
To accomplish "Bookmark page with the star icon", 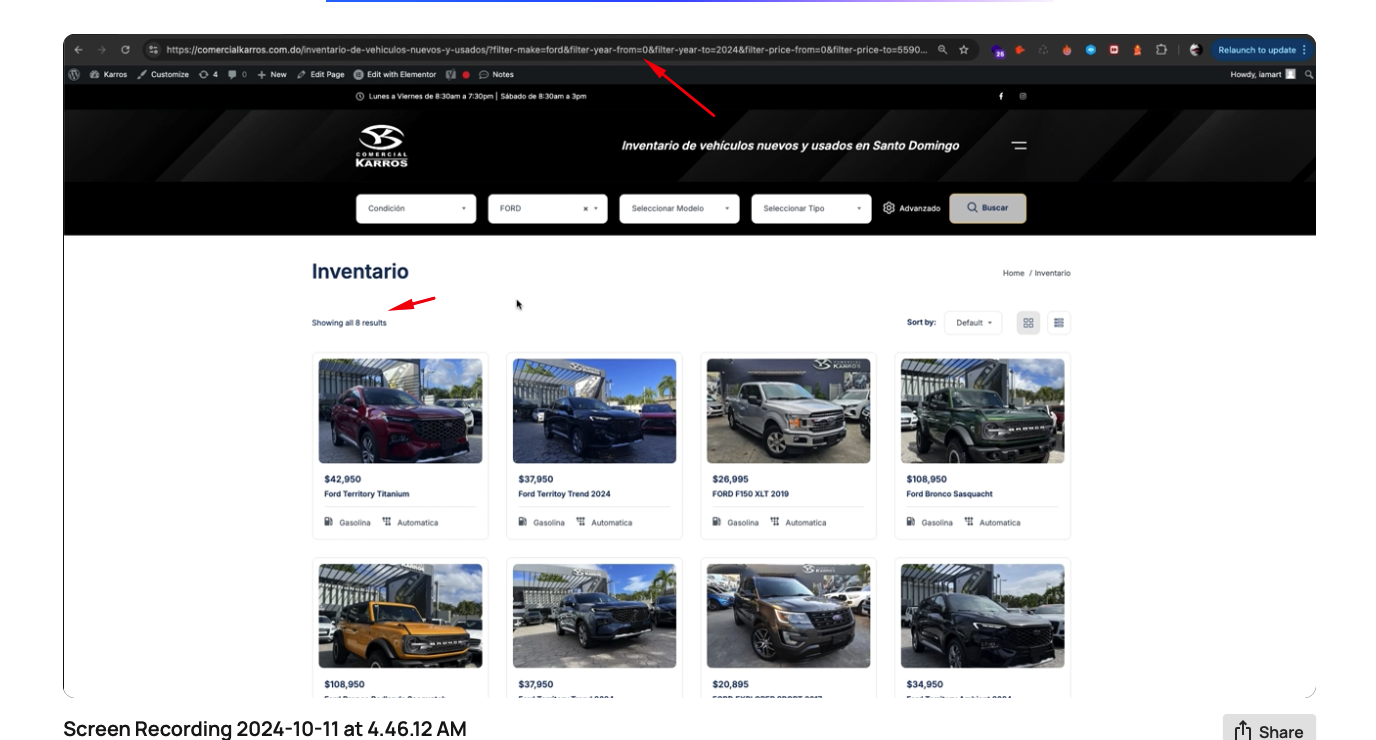I will (964, 49).
